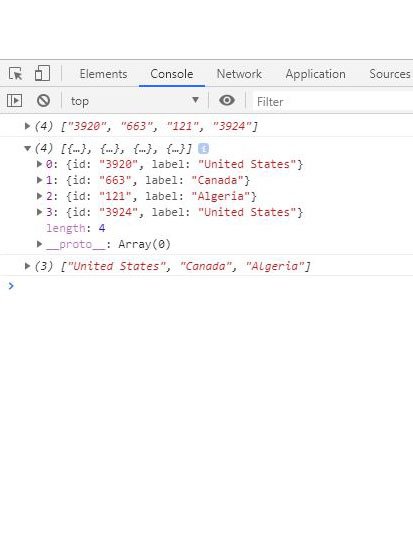Toggle the device toolbar icon
413x549 pixels.
coord(42,74)
